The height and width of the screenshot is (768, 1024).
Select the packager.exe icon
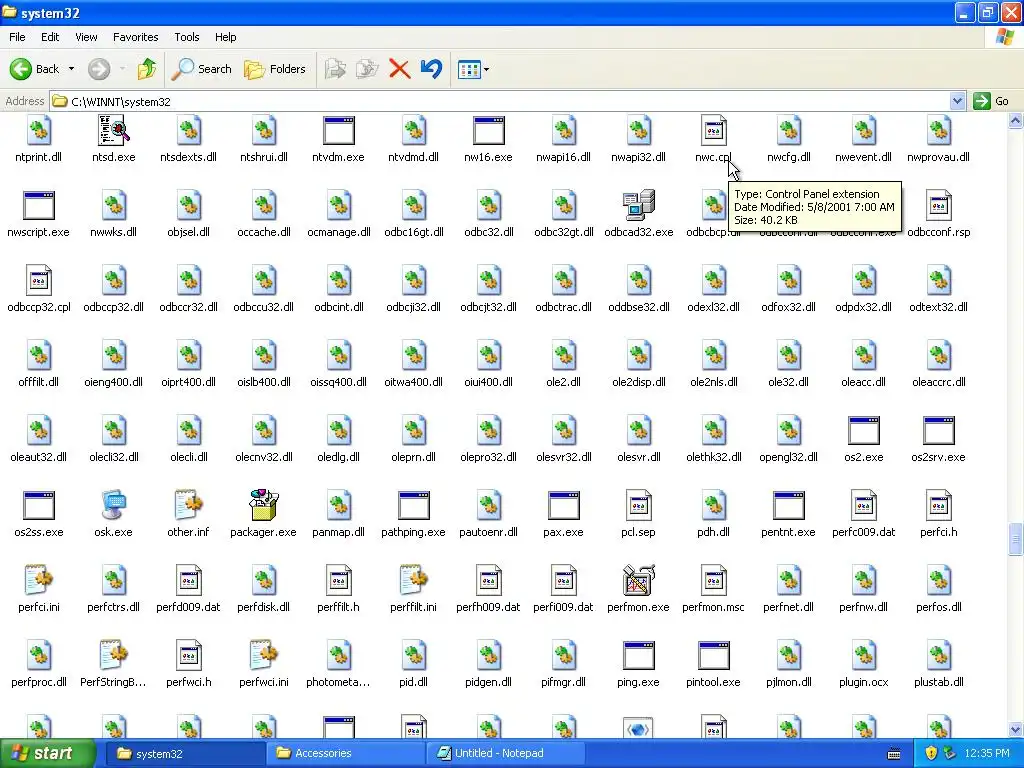pos(264,505)
